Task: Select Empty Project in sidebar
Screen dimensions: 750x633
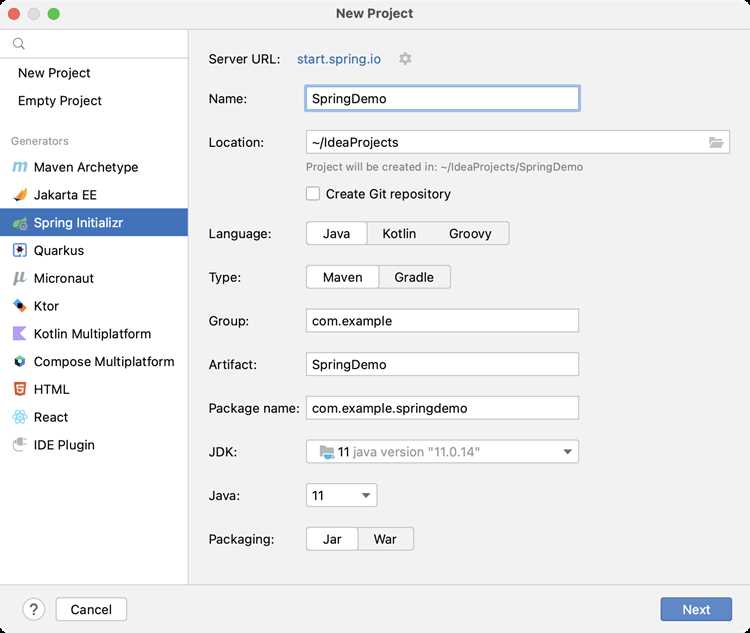Action: (x=60, y=100)
